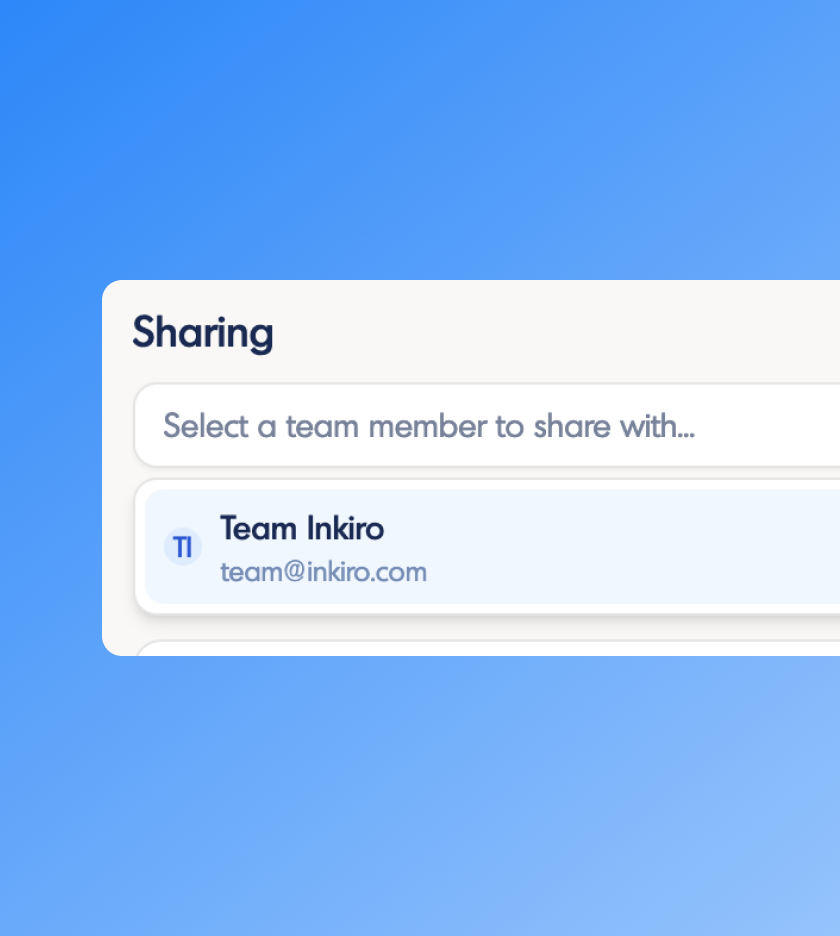Viewport: 840px width, 936px height.
Task: Click the team@inkiro.com email text
Action: (x=323, y=571)
